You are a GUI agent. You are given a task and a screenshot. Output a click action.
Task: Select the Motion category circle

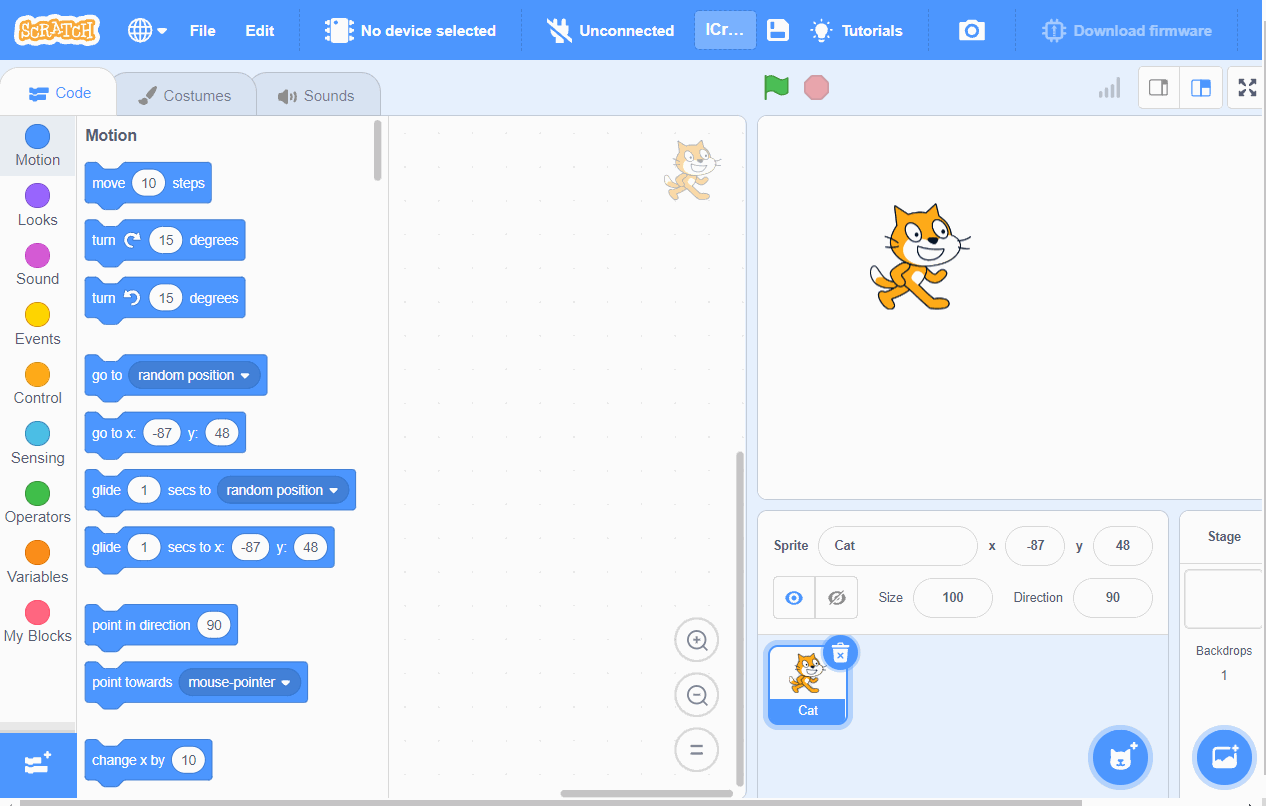(37, 136)
